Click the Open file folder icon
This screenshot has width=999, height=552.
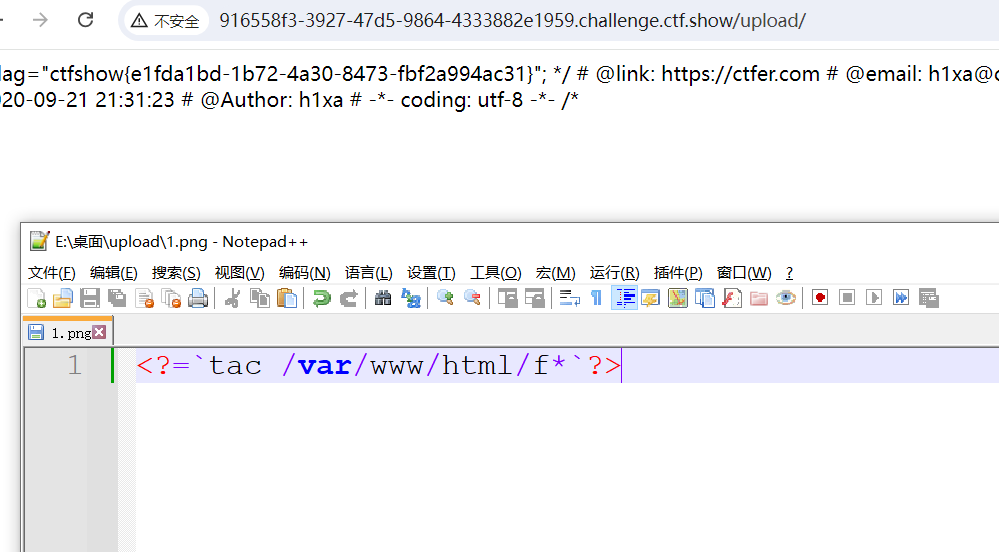[63, 298]
